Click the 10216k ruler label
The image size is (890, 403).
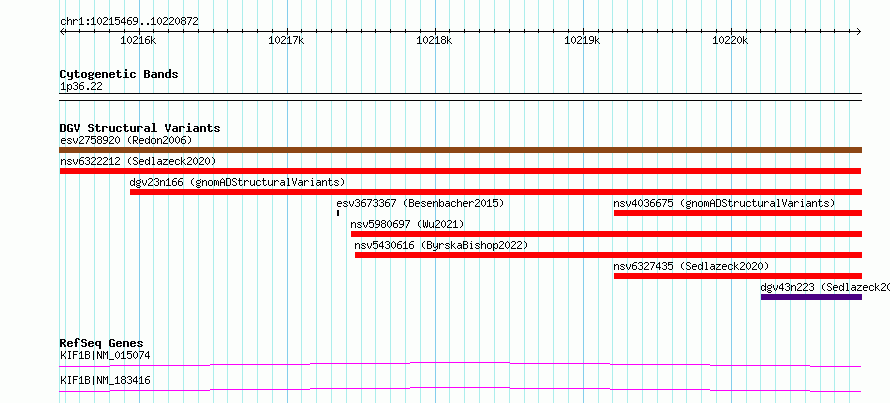[x=138, y=40]
